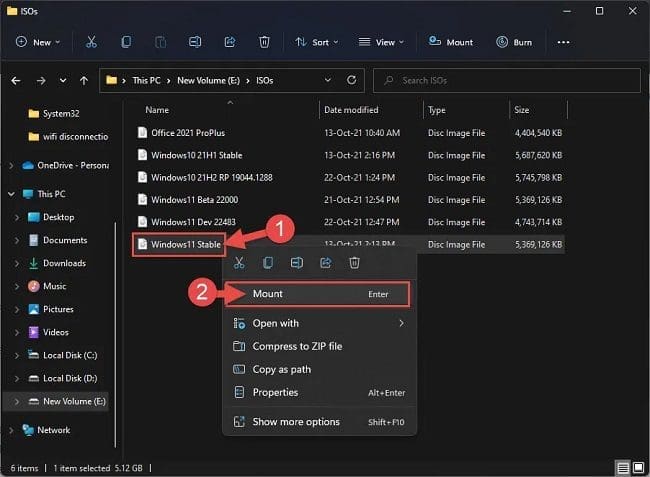The height and width of the screenshot is (477, 650).
Task: Click the Copy icon in the context menu
Action: (x=268, y=263)
